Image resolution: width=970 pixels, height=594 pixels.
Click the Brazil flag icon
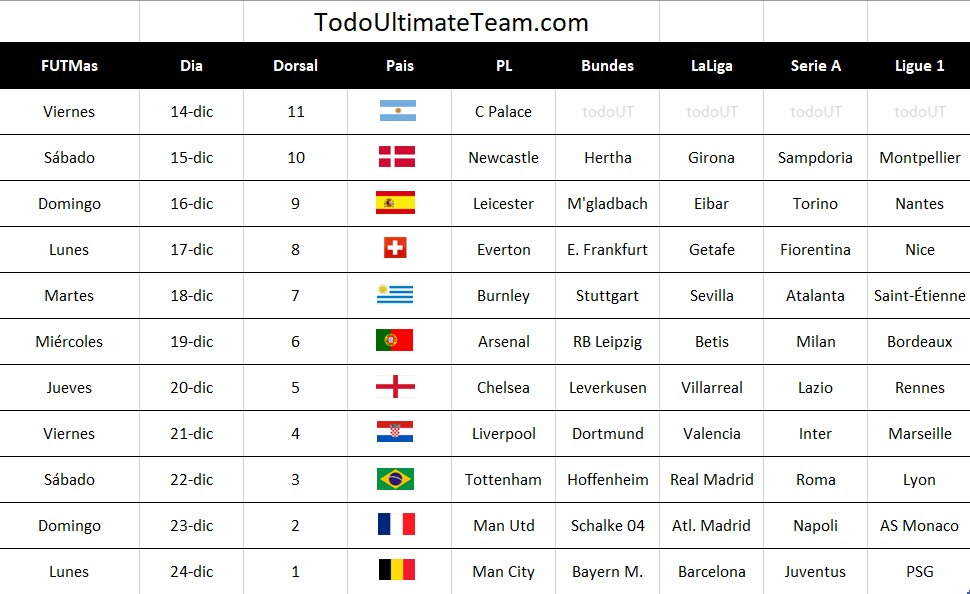click(395, 479)
